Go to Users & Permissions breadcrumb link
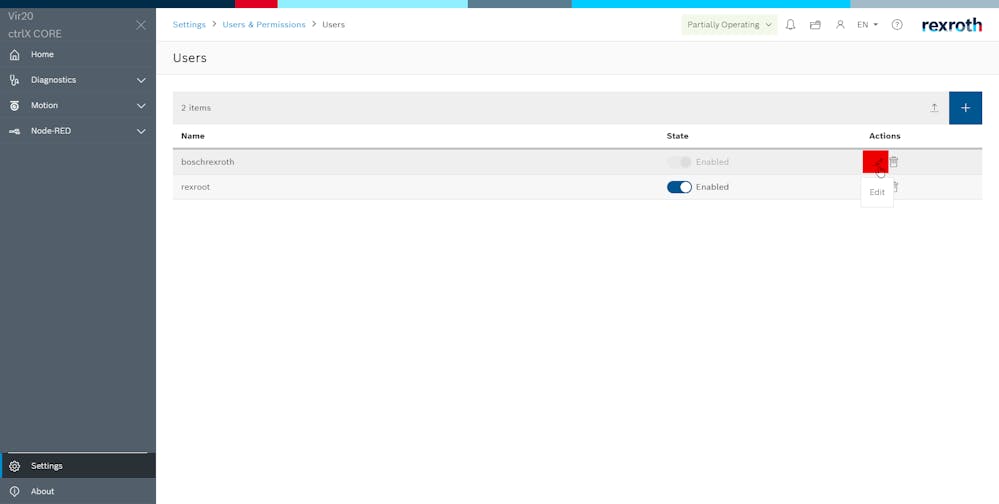 [x=264, y=25]
